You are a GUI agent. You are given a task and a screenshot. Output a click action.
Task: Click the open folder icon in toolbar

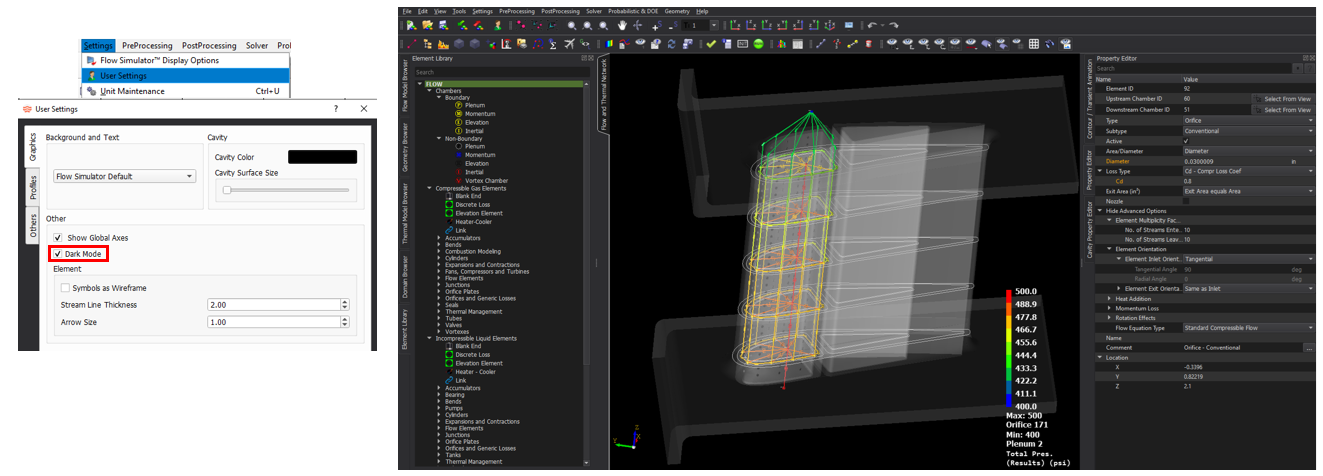(x=427, y=25)
